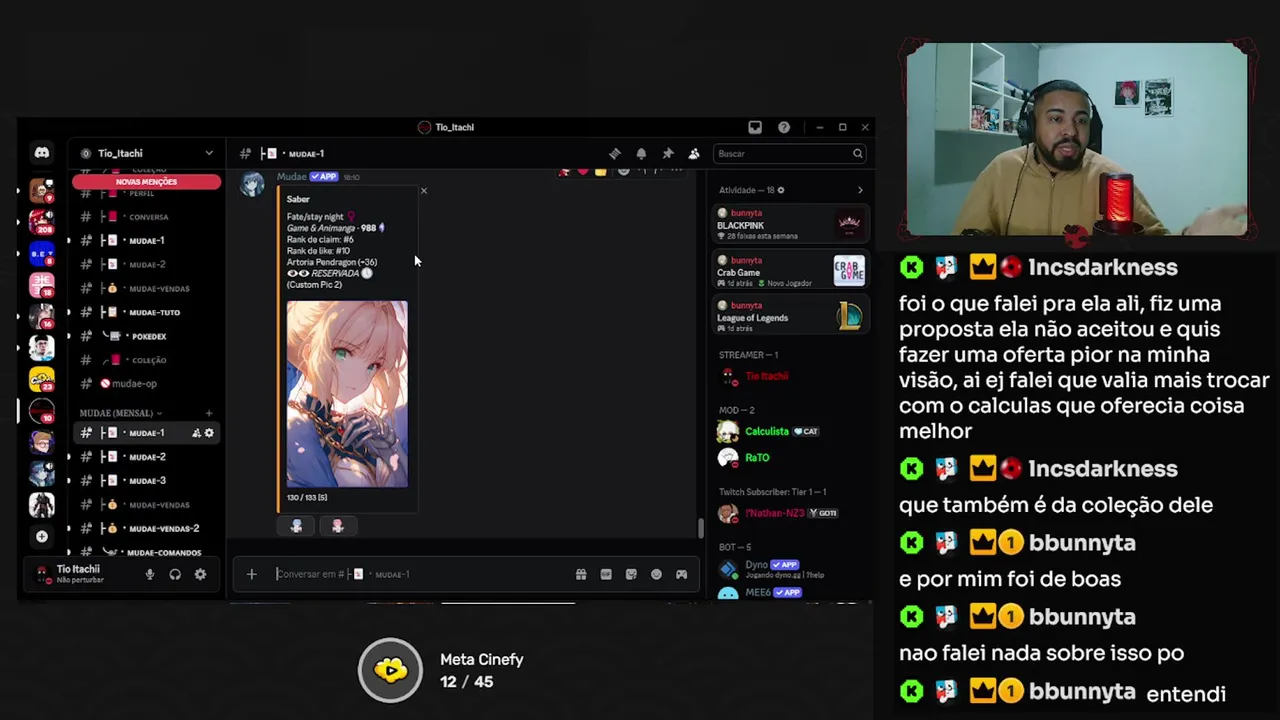
Task: Open yellow server icon with 23 badge
Action: [41, 379]
